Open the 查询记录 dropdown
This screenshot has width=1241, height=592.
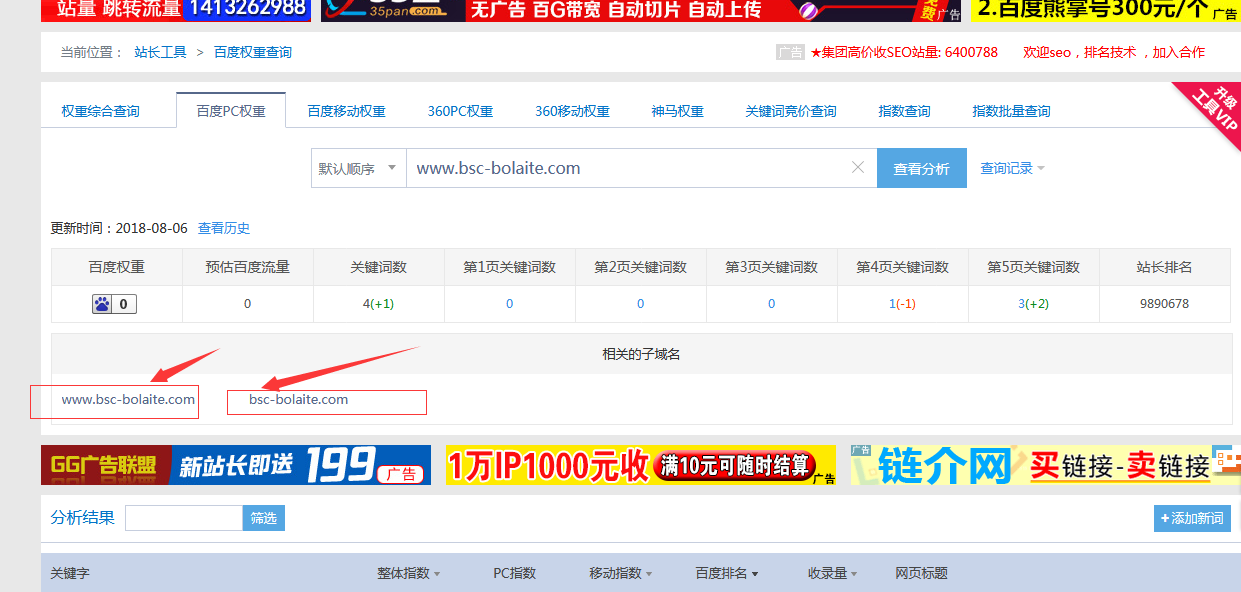click(x=1012, y=168)
